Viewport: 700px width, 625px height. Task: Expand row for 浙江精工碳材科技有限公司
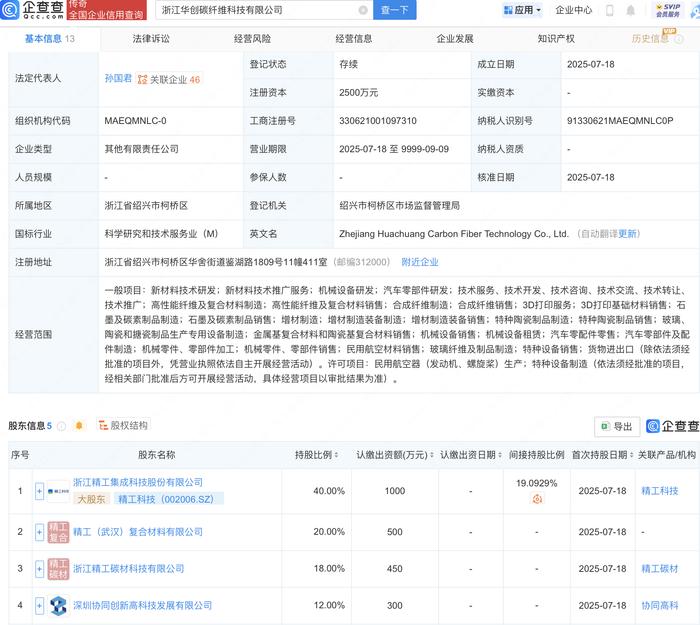pyautogui.click(x=39, y=569)
